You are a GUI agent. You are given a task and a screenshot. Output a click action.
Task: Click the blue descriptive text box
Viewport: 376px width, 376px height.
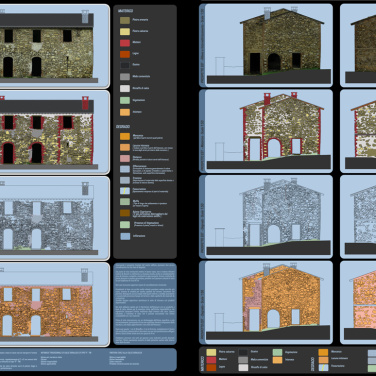point(145,304)
